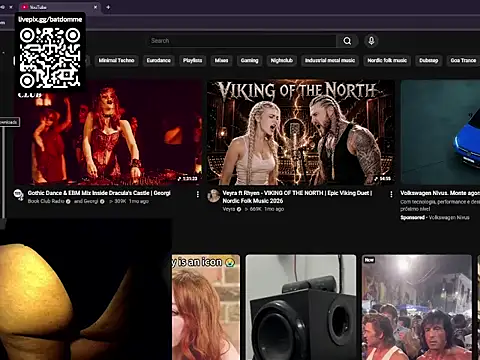Viewport: 480px width, 360px height.
Task: Open Book Club Radio channel link
Action: click(46, 201)
